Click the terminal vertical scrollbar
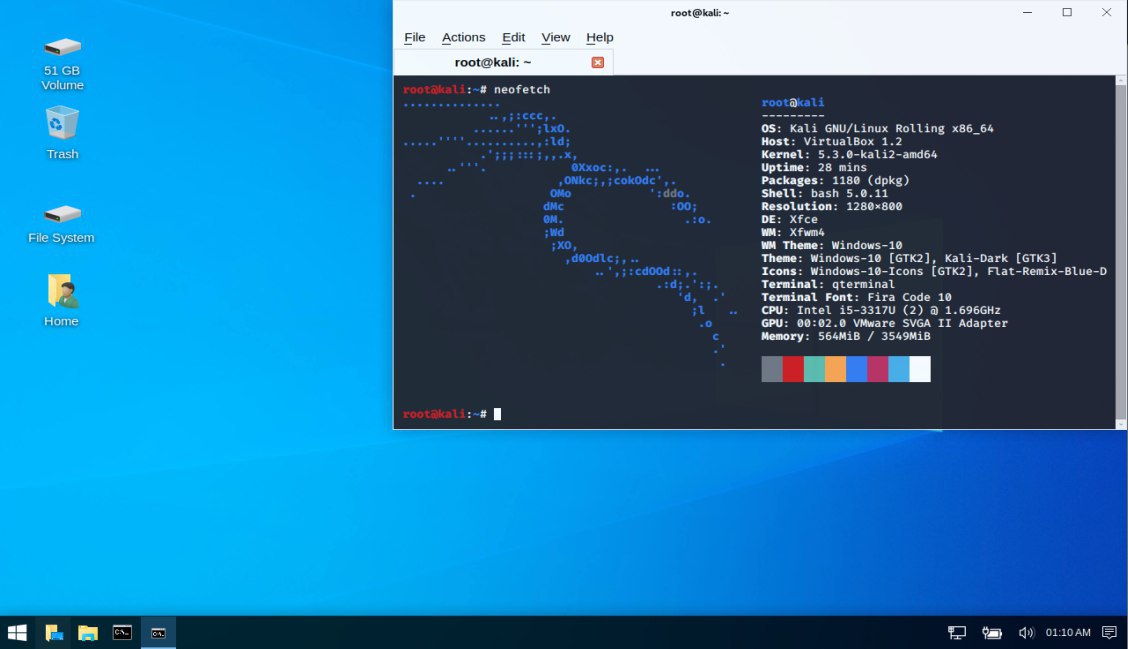Screen dimensions: 1128x649 pyautogui.click(x=1121, y=252)
